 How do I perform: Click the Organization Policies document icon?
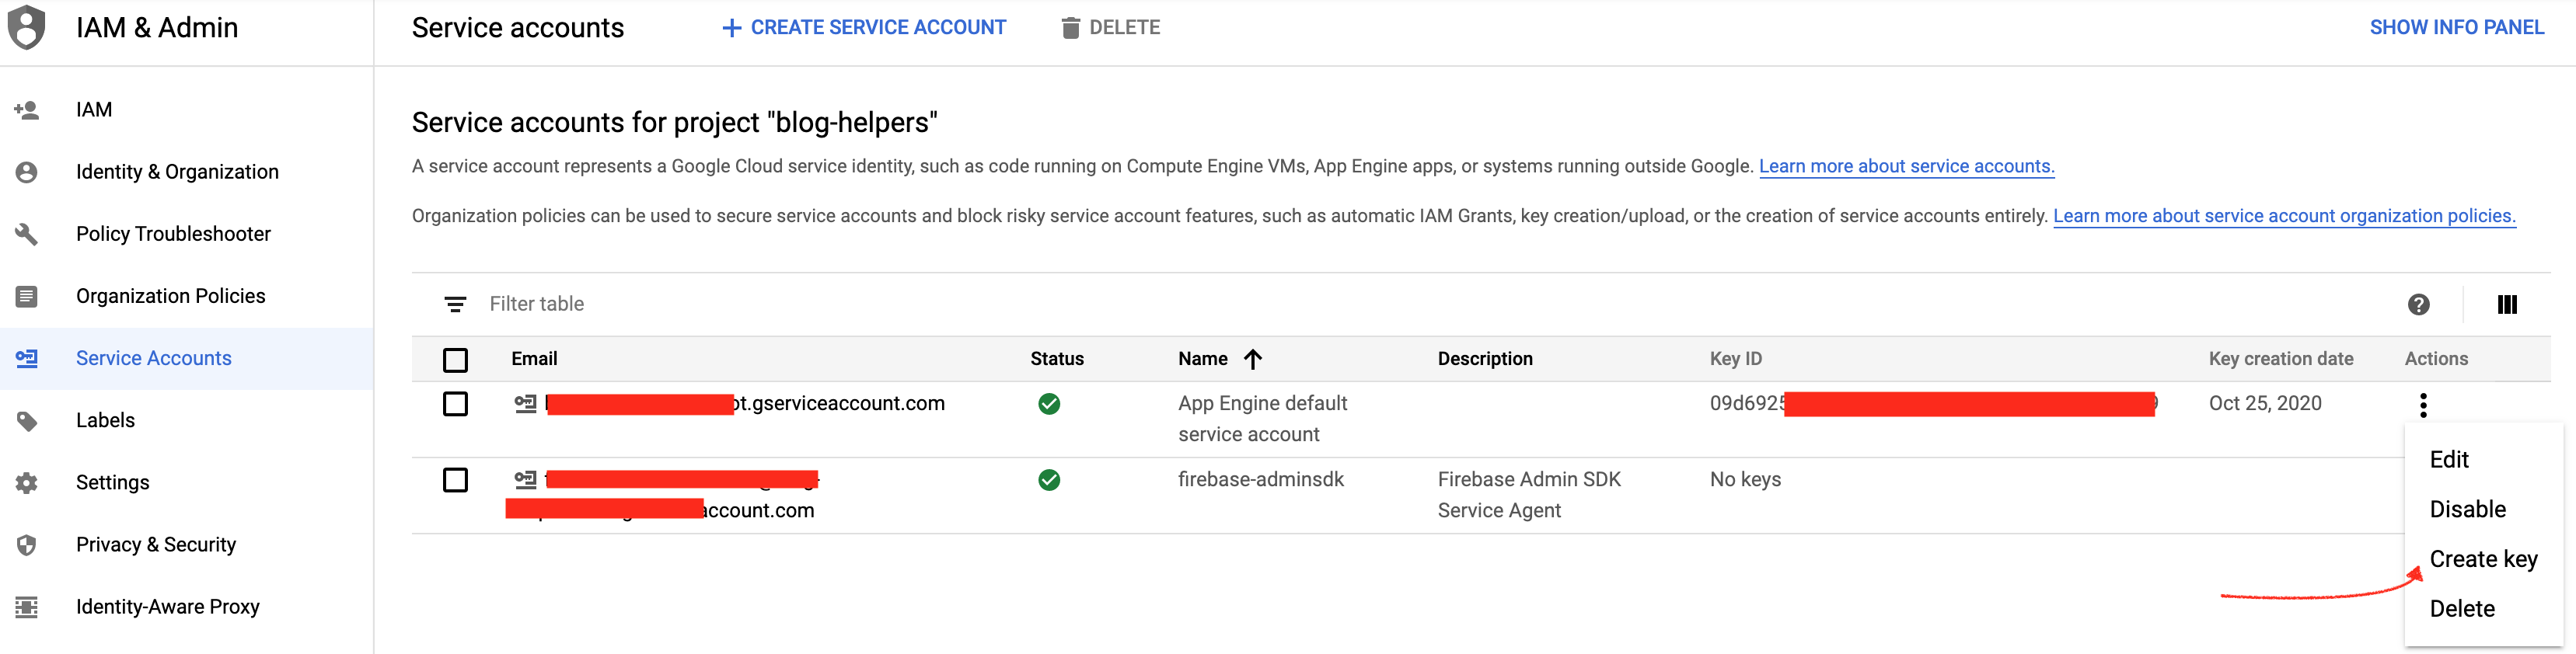point(26,296)
